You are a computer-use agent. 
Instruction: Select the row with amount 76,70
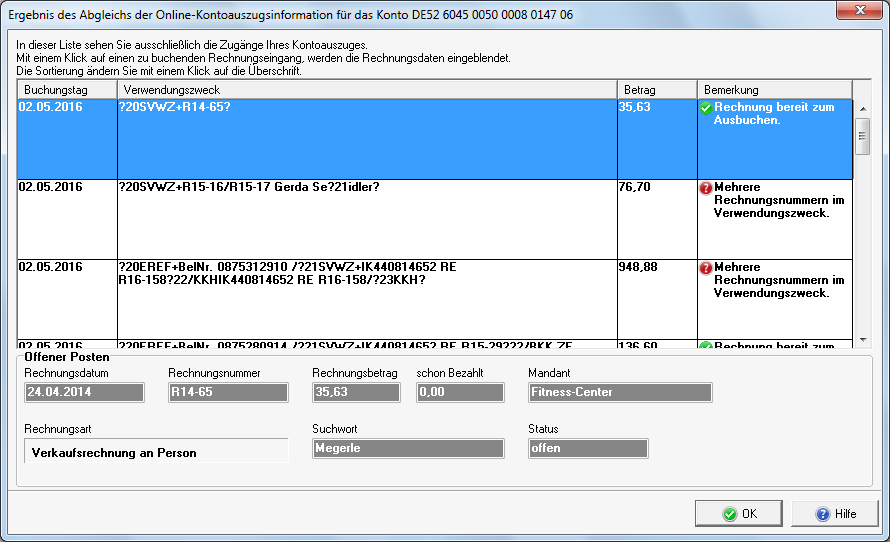click(x=366, y=218)
